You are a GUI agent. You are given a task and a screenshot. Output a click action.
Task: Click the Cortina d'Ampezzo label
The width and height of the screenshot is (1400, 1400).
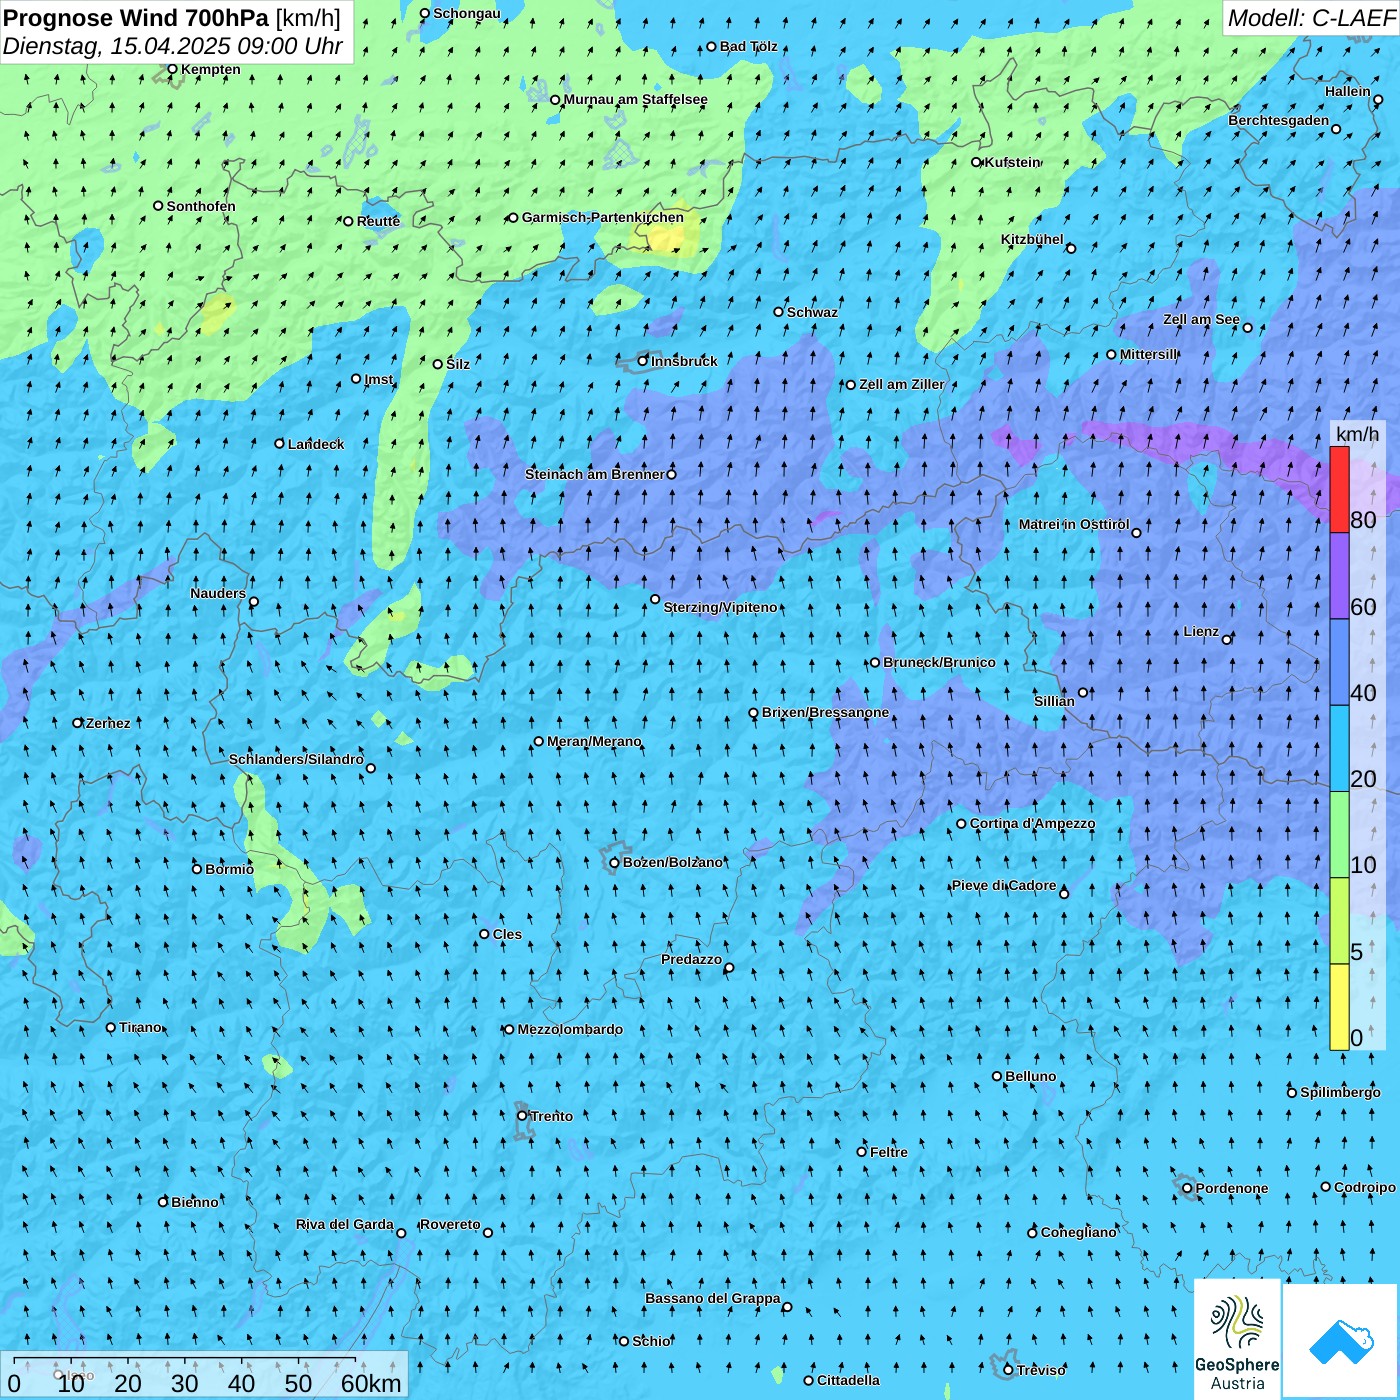1032,823
